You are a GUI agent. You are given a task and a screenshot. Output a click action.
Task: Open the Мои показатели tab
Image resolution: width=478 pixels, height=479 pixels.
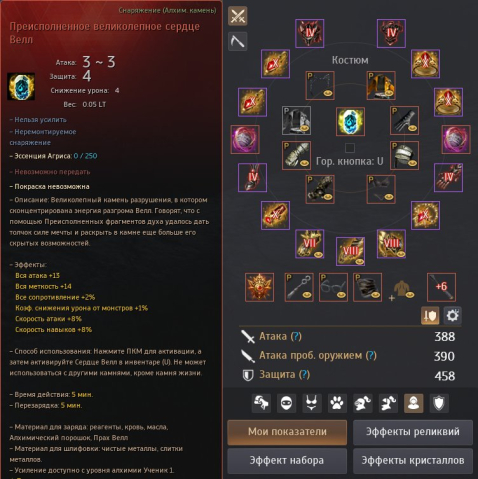[x=287, y=432]
